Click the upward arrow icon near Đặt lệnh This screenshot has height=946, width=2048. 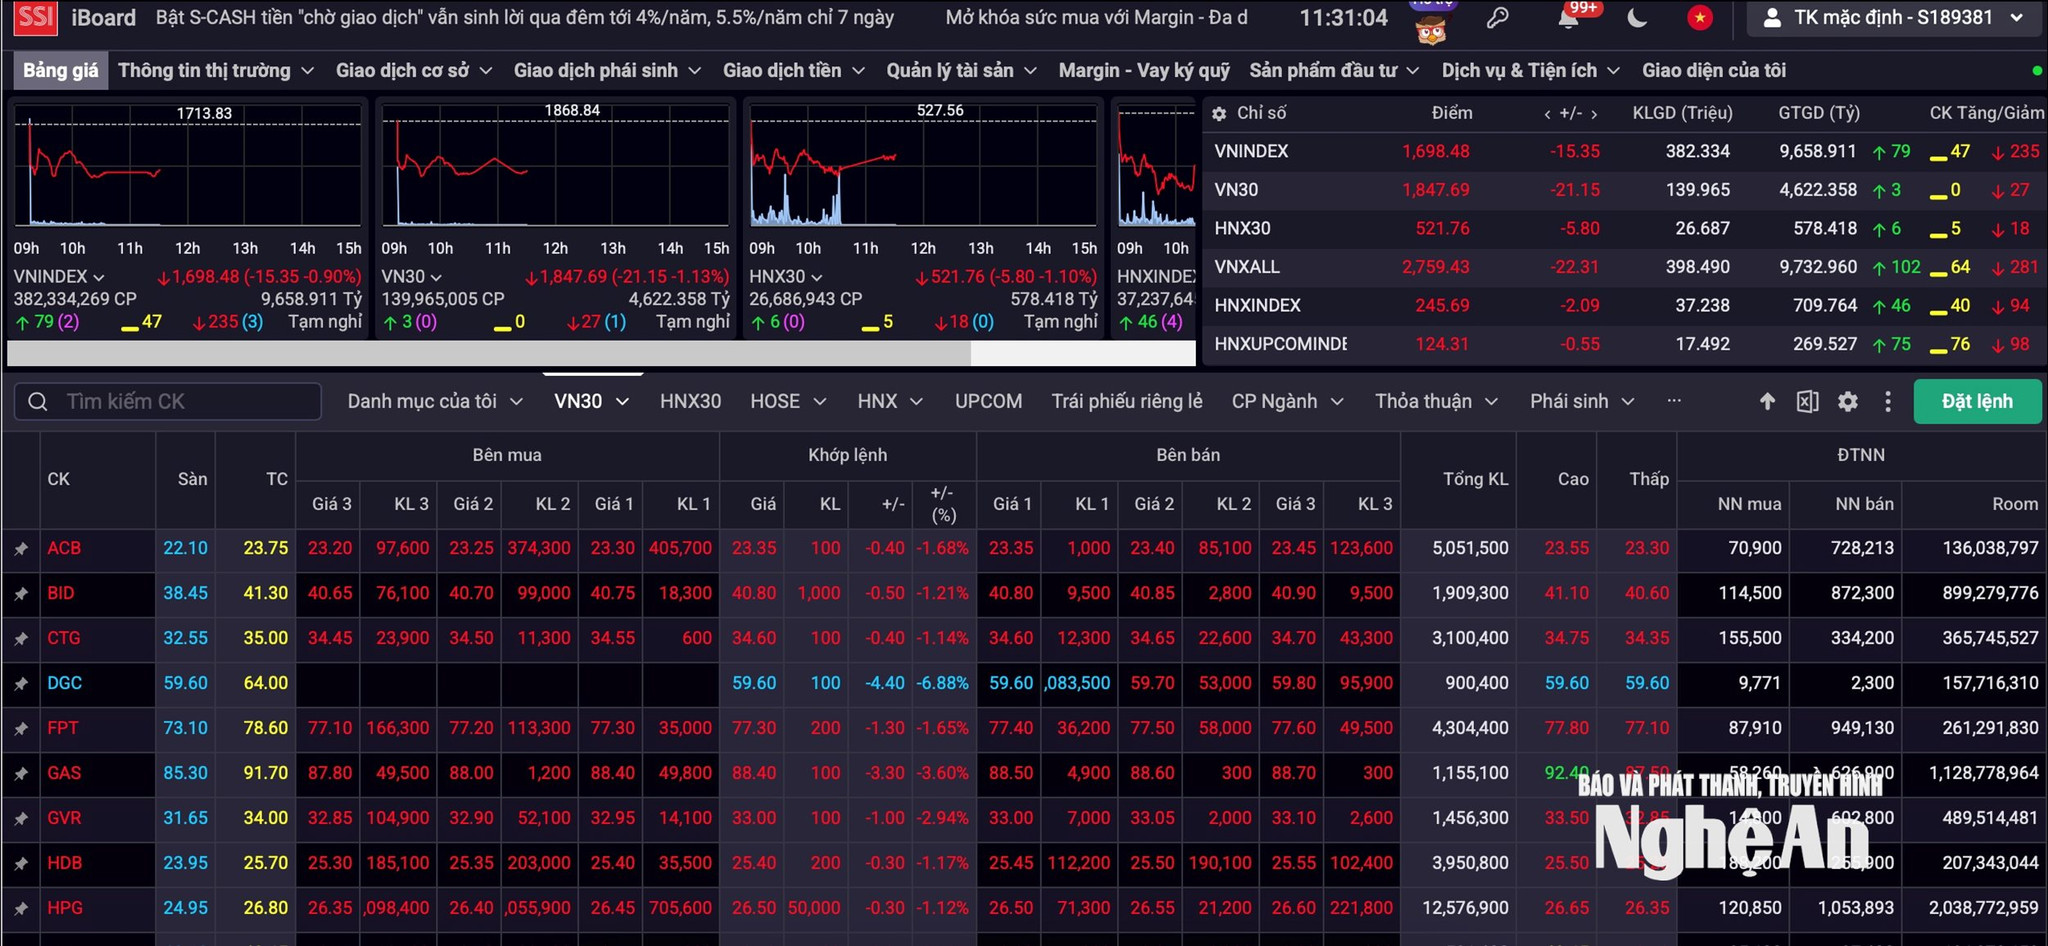[1767, 401]
